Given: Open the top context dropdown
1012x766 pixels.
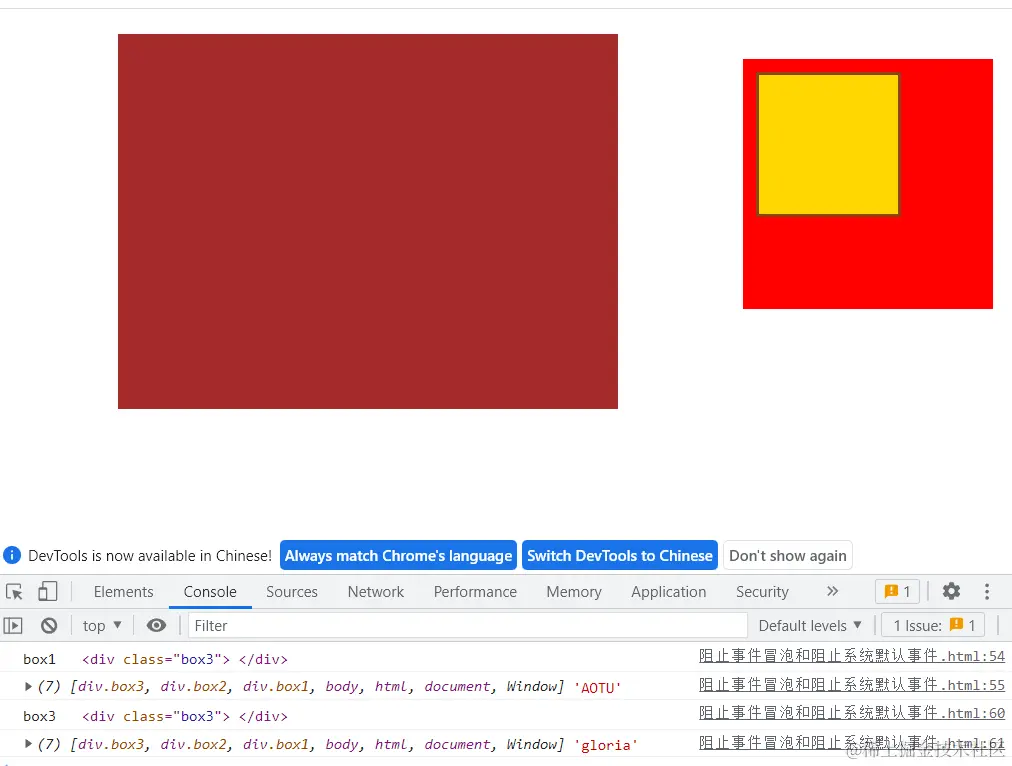Looking at the screenshot, I should tap(102, 625).
